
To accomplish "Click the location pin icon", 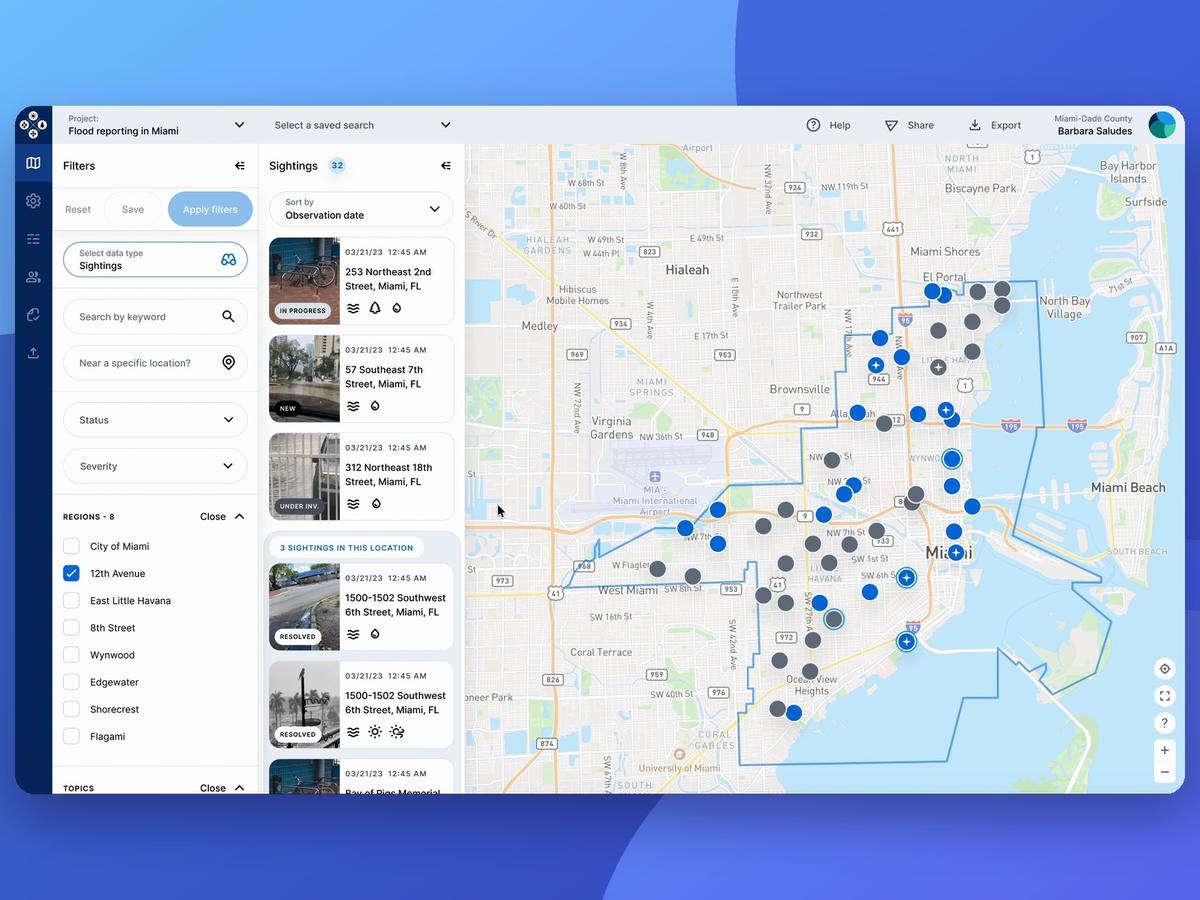I will pos(228,363).
